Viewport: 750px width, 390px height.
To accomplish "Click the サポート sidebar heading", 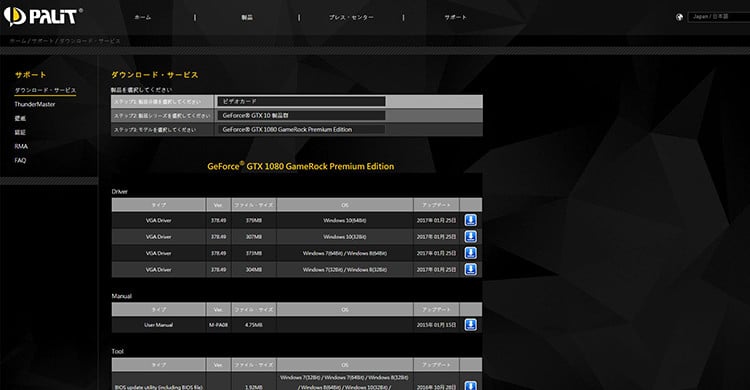I will coord(30,75).
